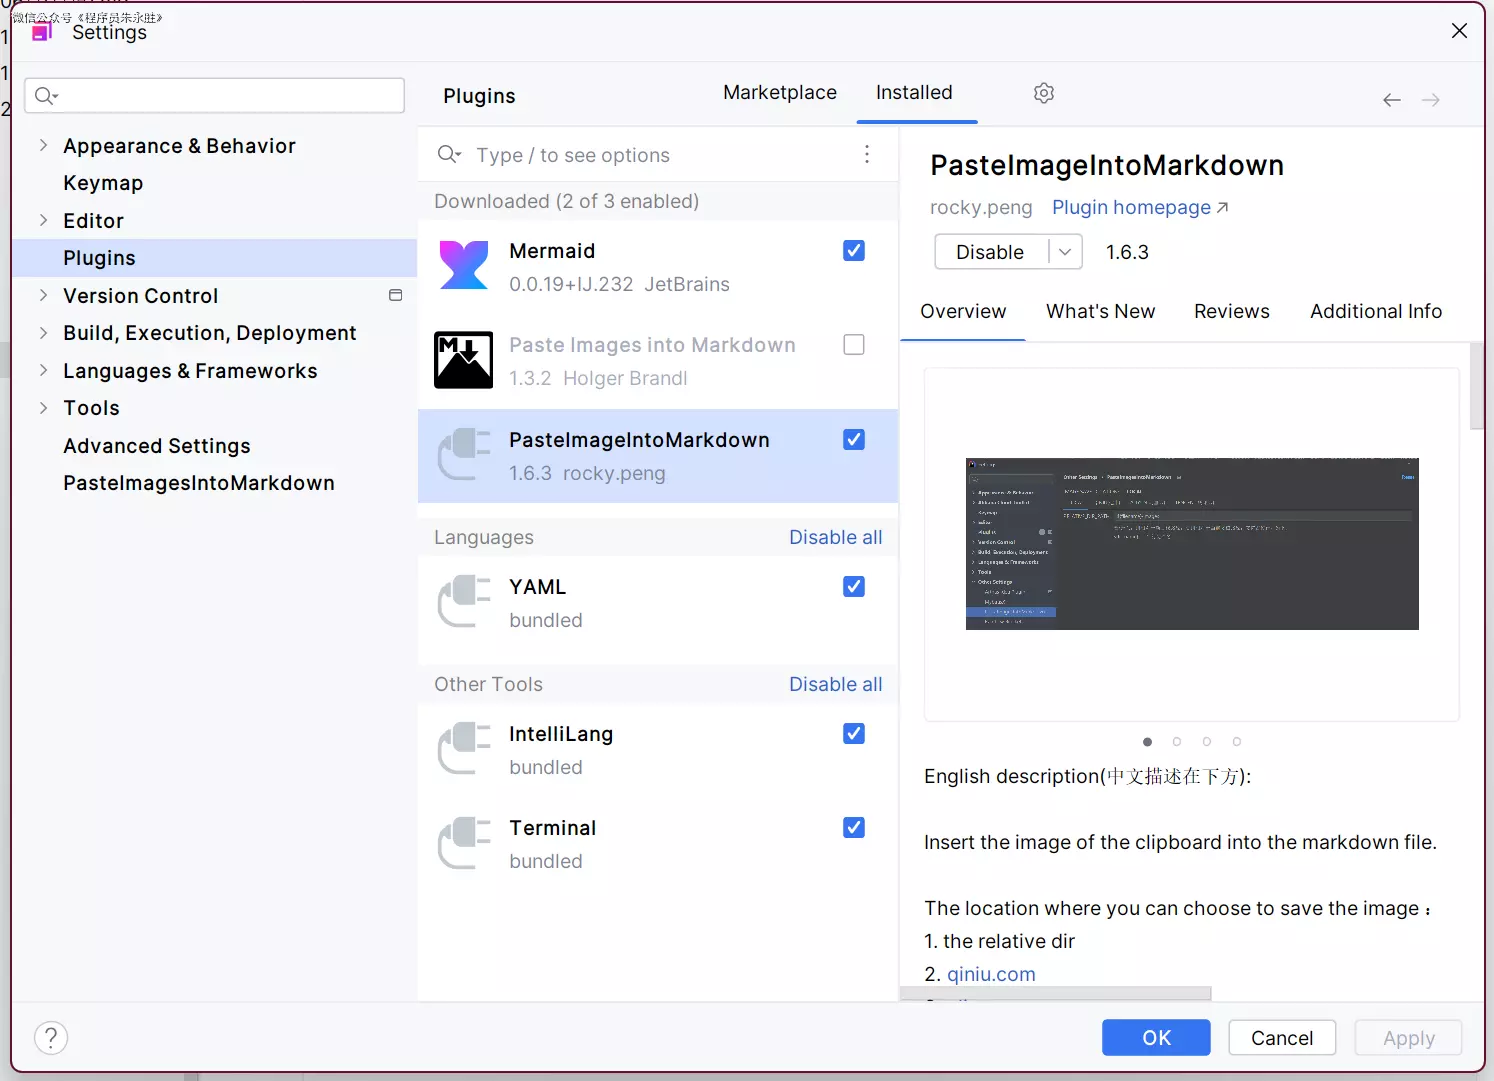Open the three-dot plugin search options menu
Screen dimensions: 1494x1081
click(866, 154)
